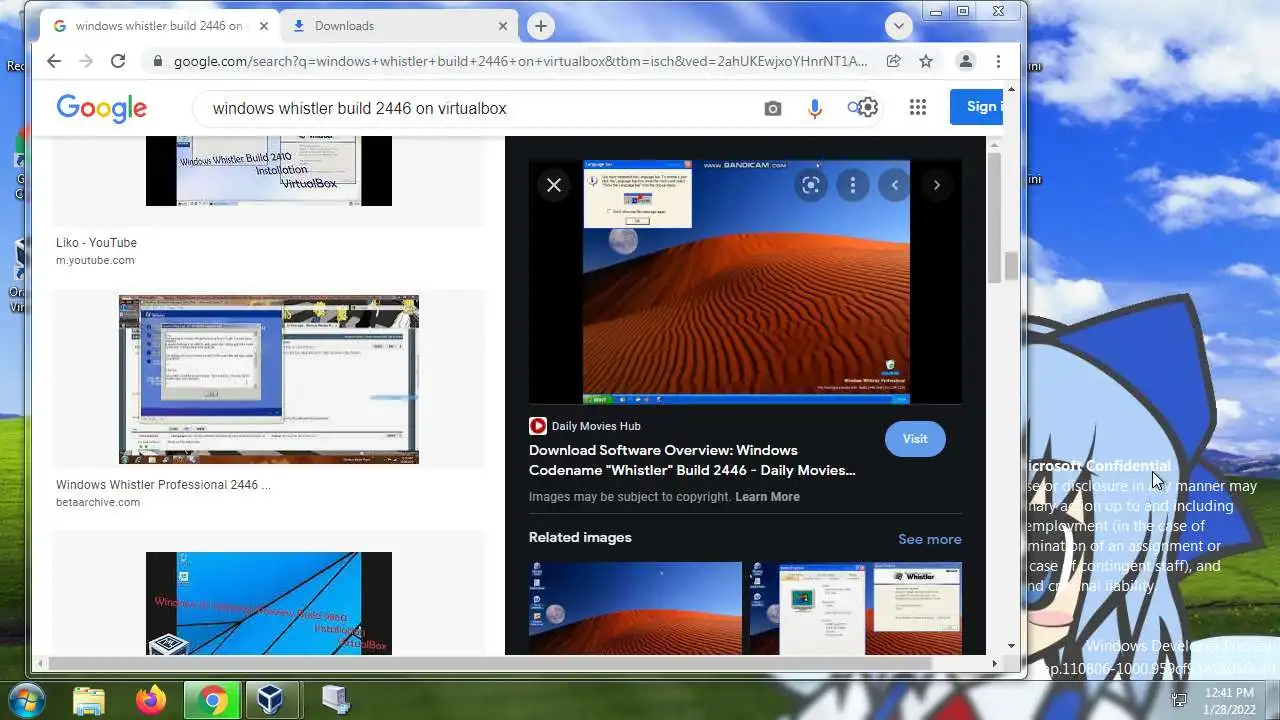
Task: Open the tab search dropdown arrow
Action: [x=898, y=26]
